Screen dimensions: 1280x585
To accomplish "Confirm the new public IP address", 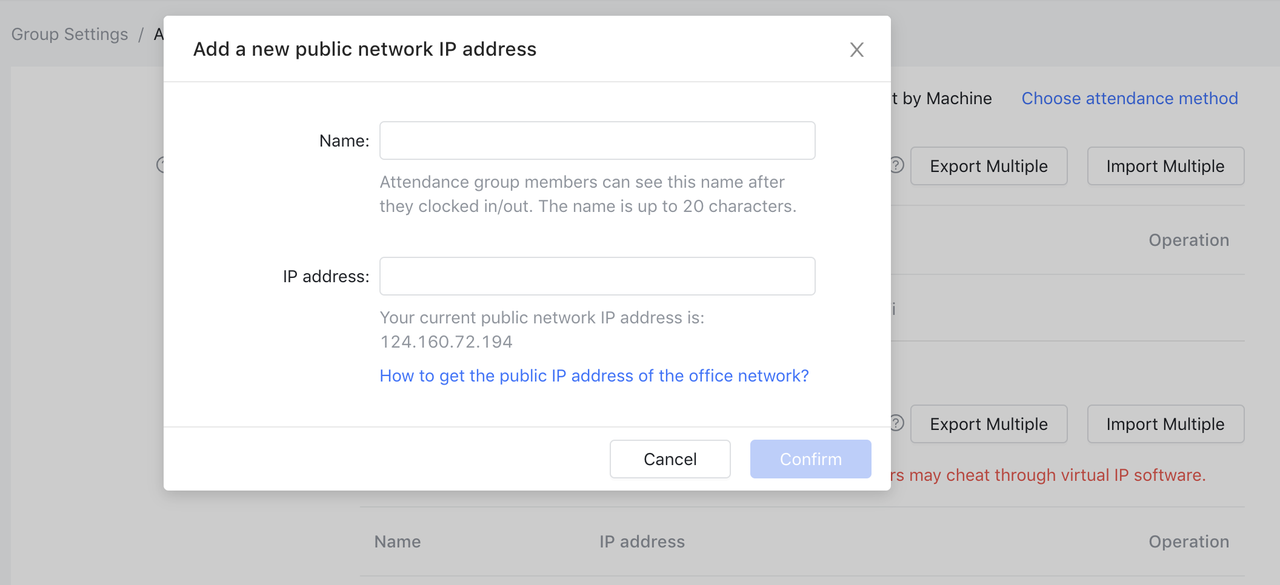I will pos(810,459).
